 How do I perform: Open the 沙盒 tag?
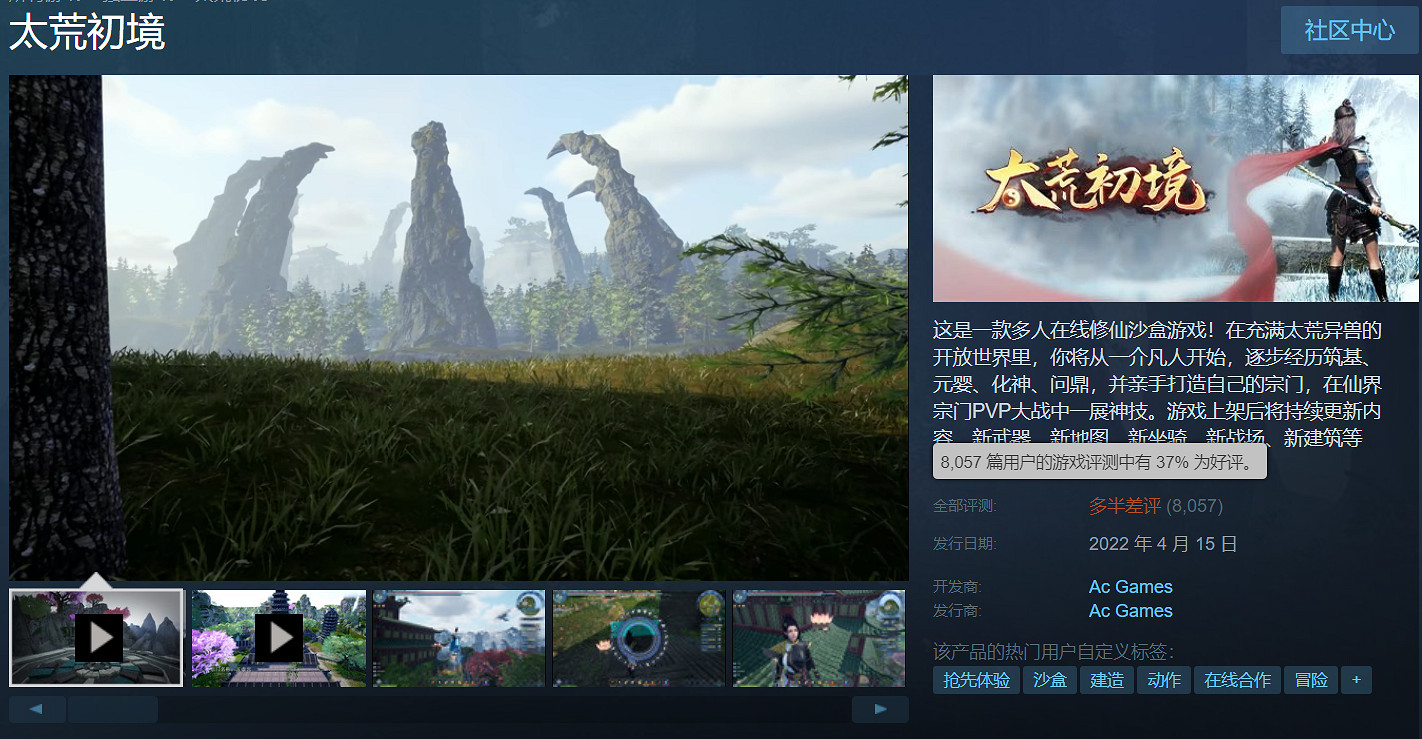point(1050,681)
